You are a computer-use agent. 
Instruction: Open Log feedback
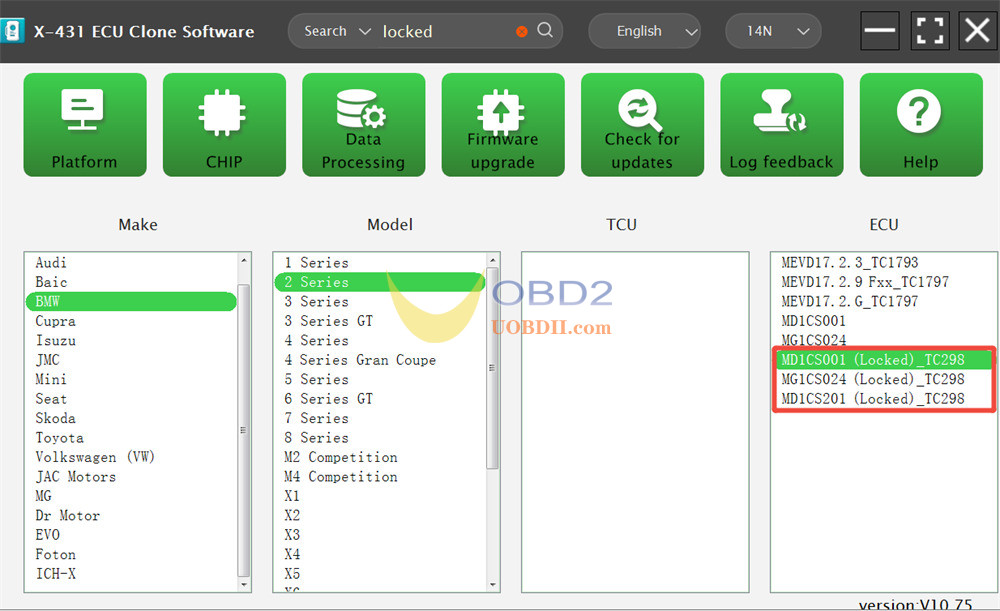(782, 124)
